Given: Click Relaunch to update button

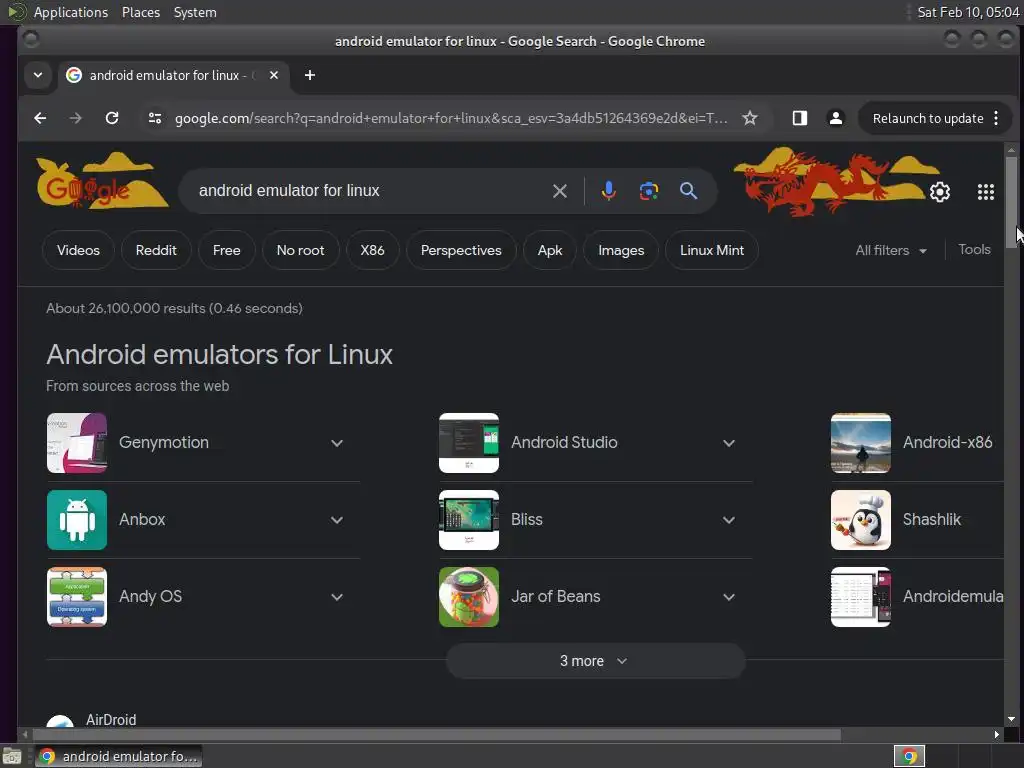Looking at the screenshot, I should (928, 118).
